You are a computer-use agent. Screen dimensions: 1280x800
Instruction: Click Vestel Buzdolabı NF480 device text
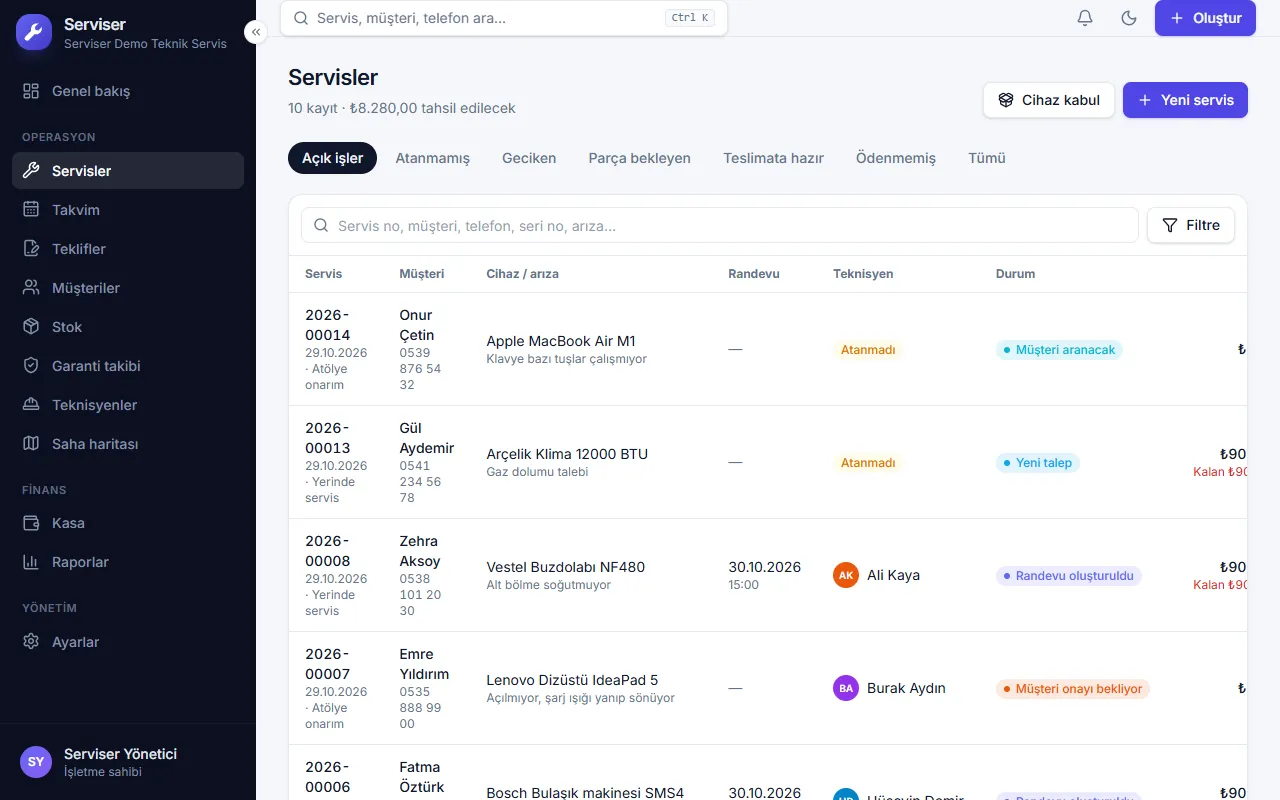pyautogui.click(x=566, y=567)
